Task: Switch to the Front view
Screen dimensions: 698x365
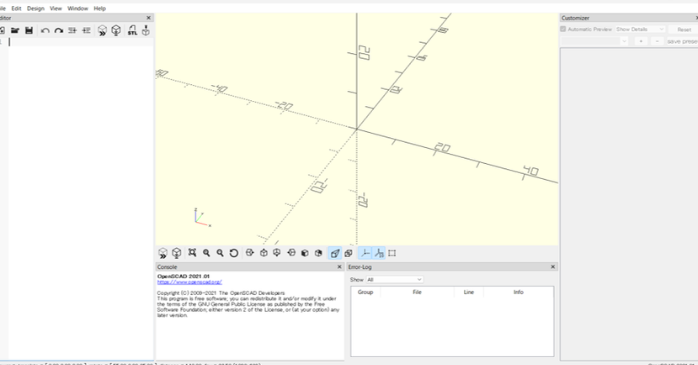Action: (305, 253)
